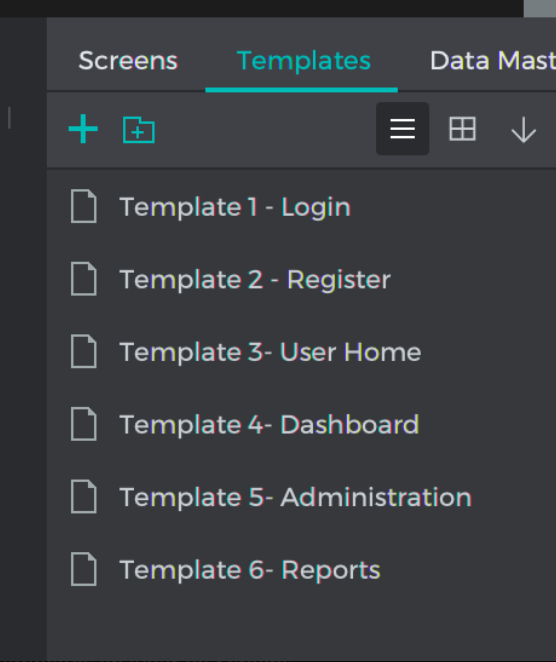Screen dimensions: 556x662
Task: Click page icon of Template 5- Administration
Action: tap(84, 496)
